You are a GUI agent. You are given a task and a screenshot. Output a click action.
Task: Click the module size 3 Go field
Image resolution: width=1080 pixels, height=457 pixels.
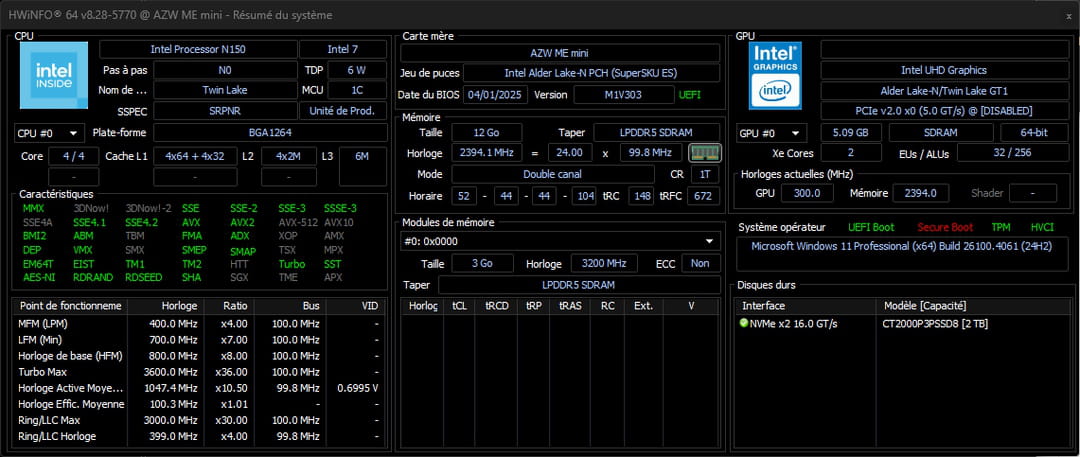[482, 263]
